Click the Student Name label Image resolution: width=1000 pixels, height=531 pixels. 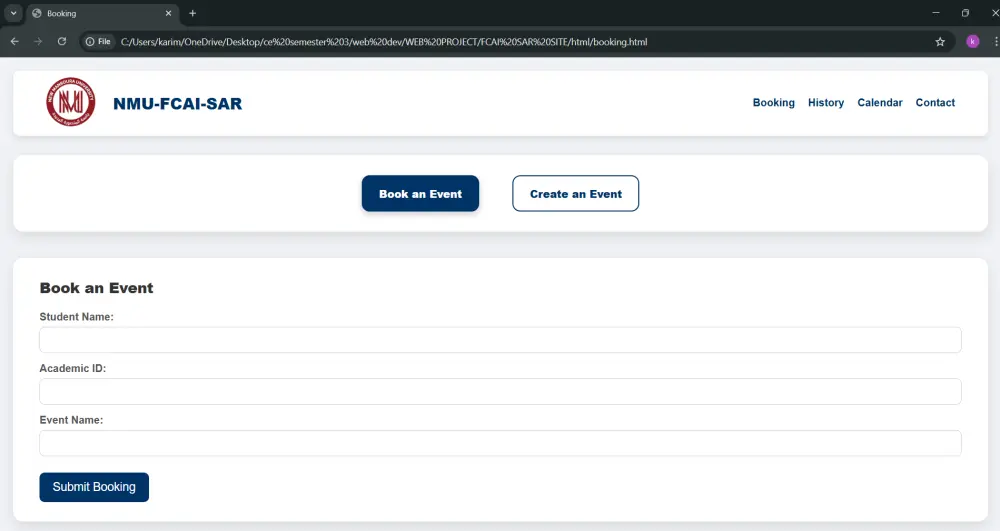77,317
